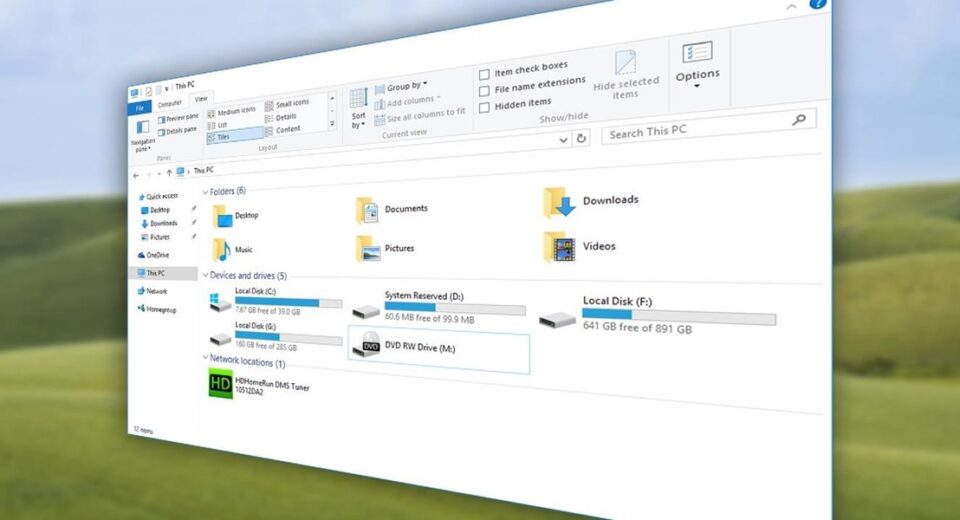The height and width of the screenshot is (520, 960).
Task: Enable Hidden items checkbox
Action: tap(484, 108)
